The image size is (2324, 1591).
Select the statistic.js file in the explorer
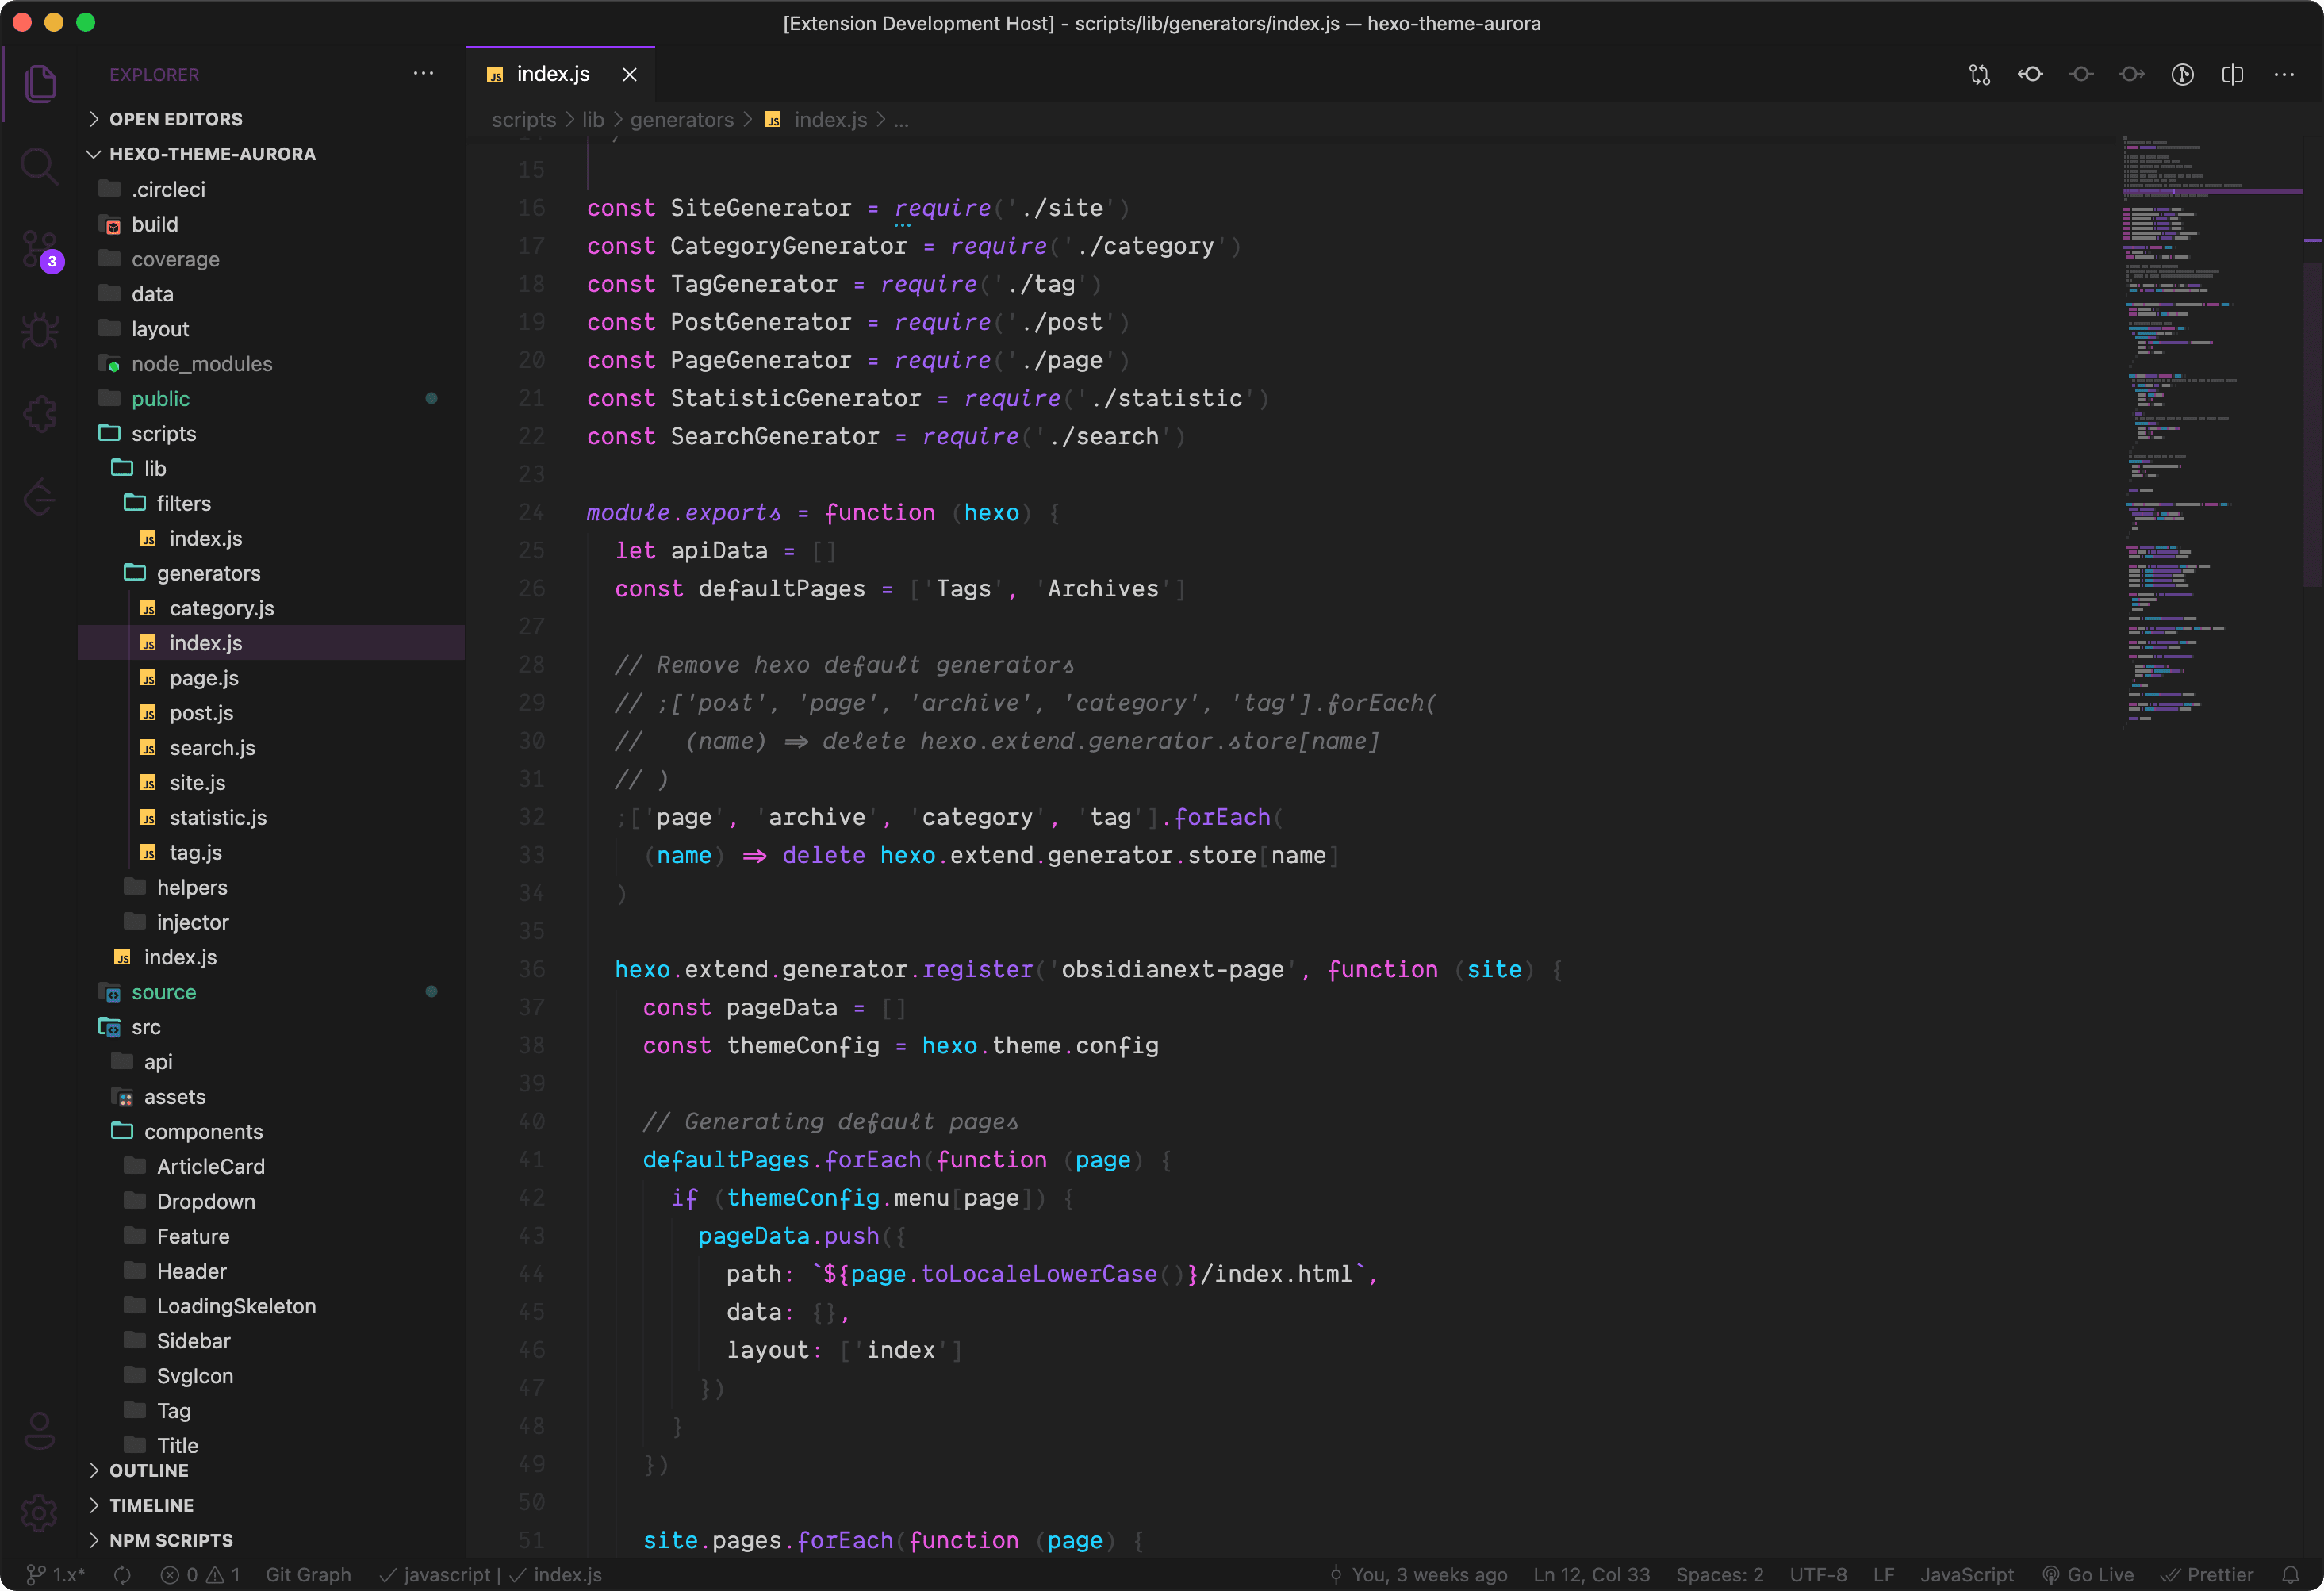click(217, 817)
